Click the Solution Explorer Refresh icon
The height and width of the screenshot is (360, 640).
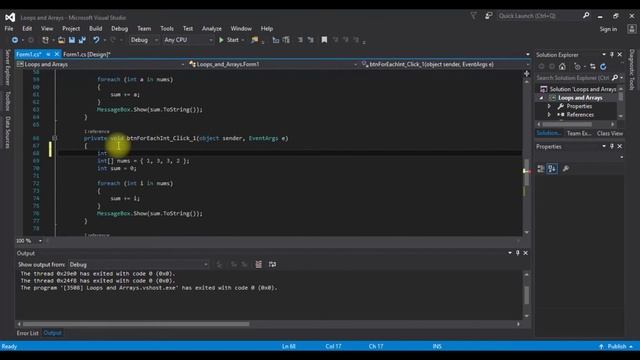pos(603,67)
